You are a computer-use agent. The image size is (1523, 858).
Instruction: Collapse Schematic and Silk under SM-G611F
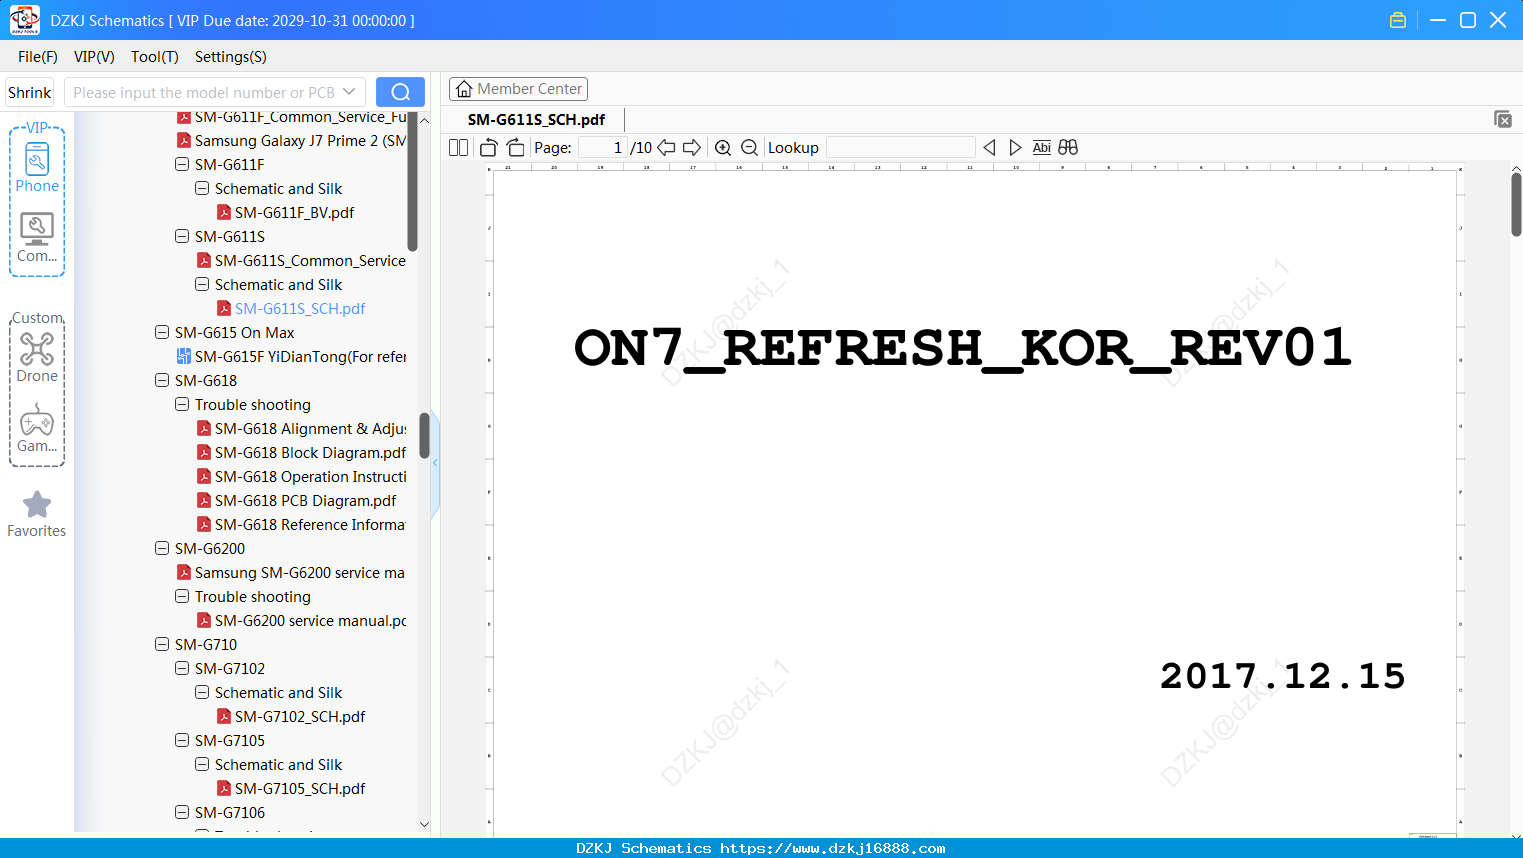(202, 189)
